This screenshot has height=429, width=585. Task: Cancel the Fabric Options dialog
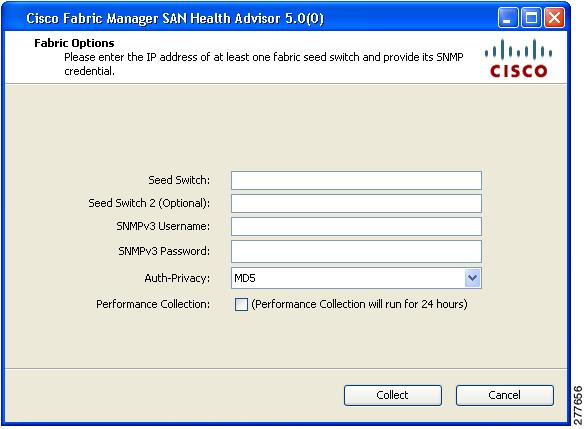[504, 395]
